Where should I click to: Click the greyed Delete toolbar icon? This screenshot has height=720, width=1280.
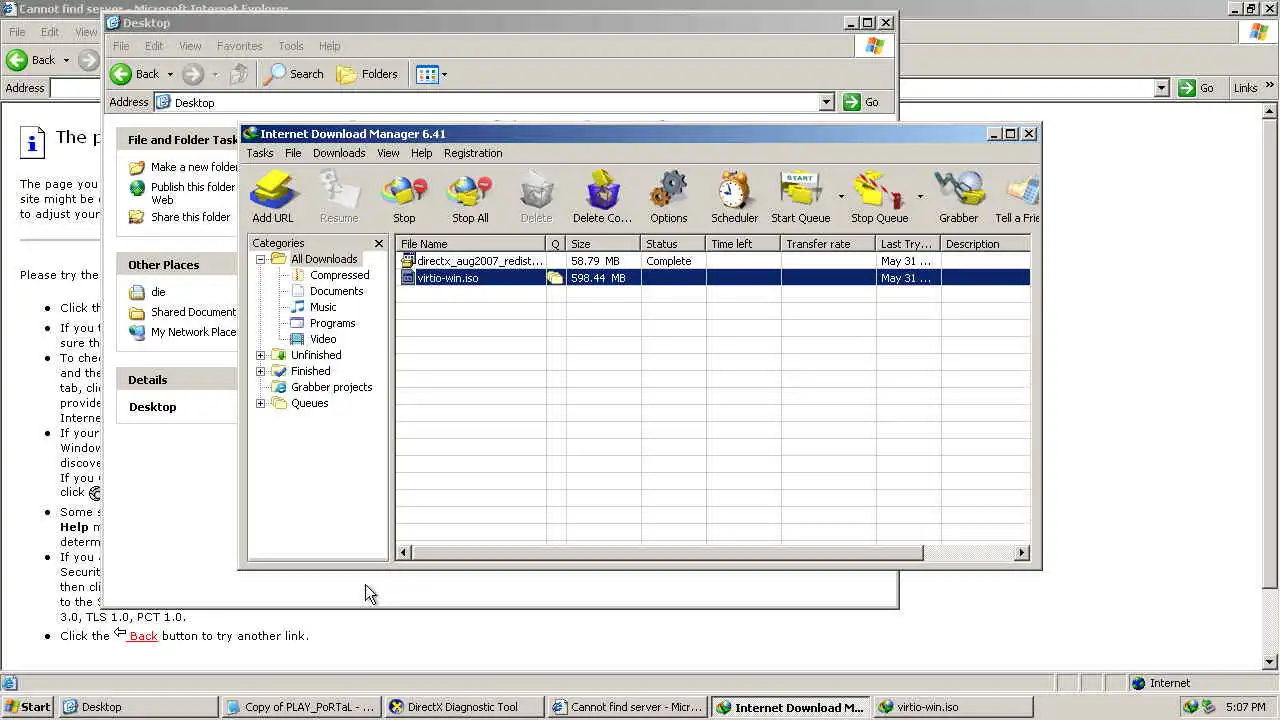coord(536,197)
